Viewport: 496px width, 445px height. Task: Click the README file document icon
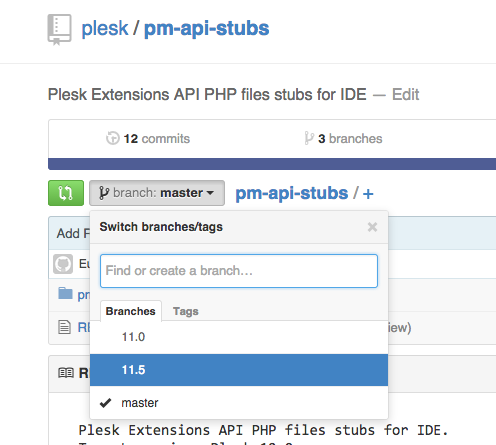coord(64,327)
